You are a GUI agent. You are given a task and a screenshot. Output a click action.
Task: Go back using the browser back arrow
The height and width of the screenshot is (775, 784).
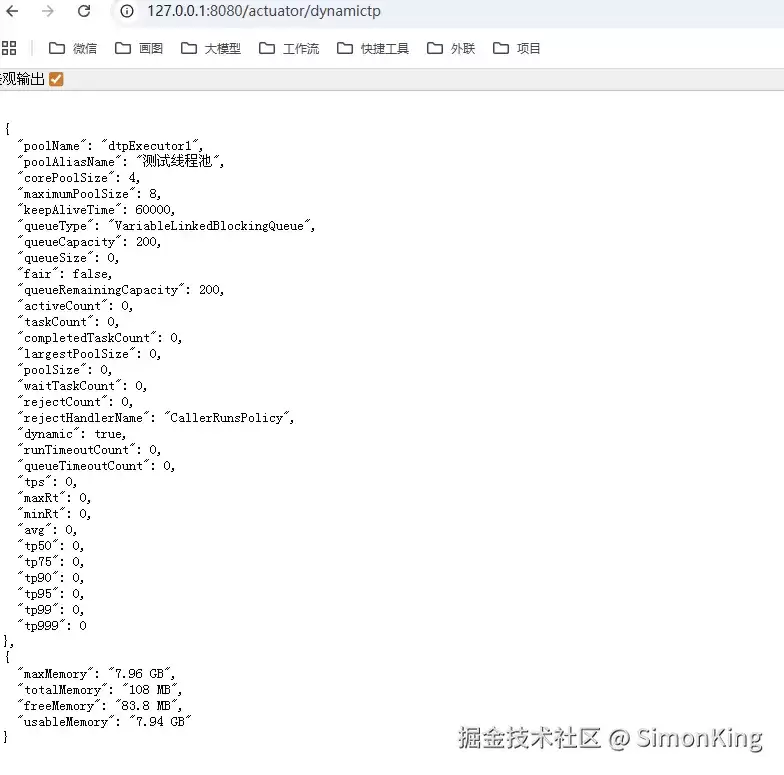coord(12,11)
